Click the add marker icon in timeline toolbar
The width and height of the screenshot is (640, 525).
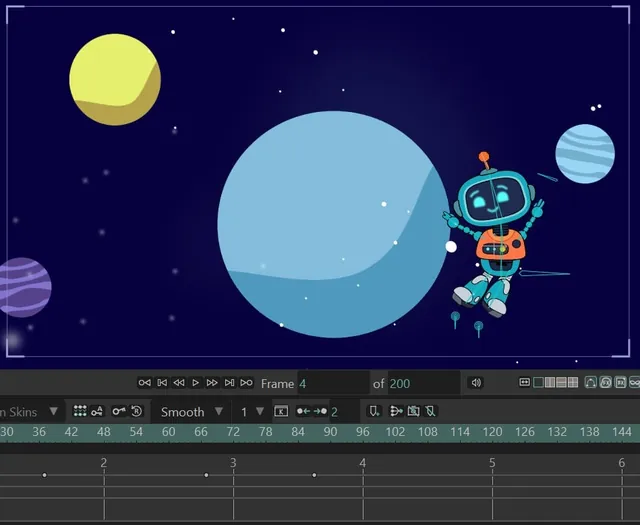click(x=374, y=411)
